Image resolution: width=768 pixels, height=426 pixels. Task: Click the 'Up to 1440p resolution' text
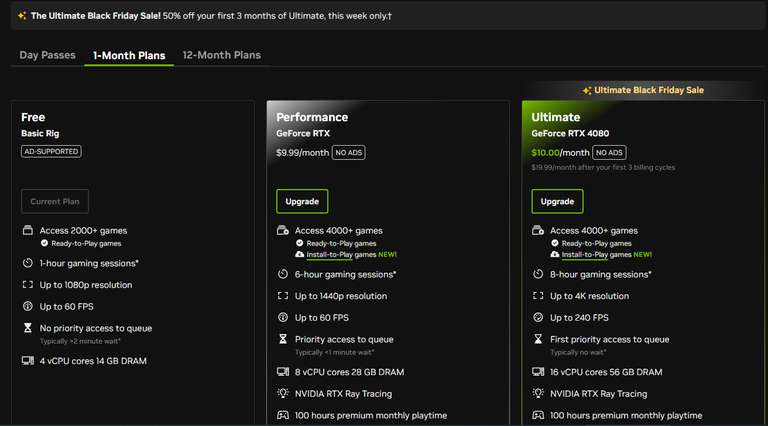coord(341,296)
